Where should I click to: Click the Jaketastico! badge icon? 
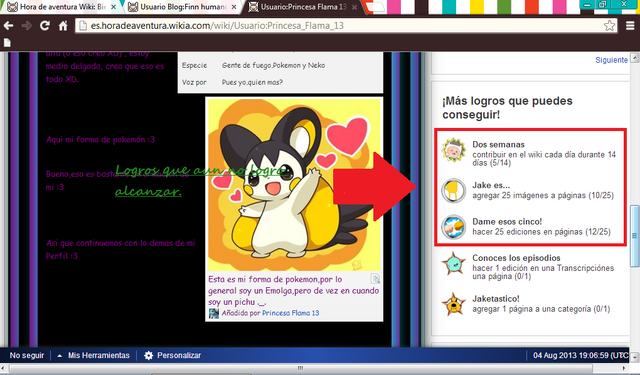(453, 304)
